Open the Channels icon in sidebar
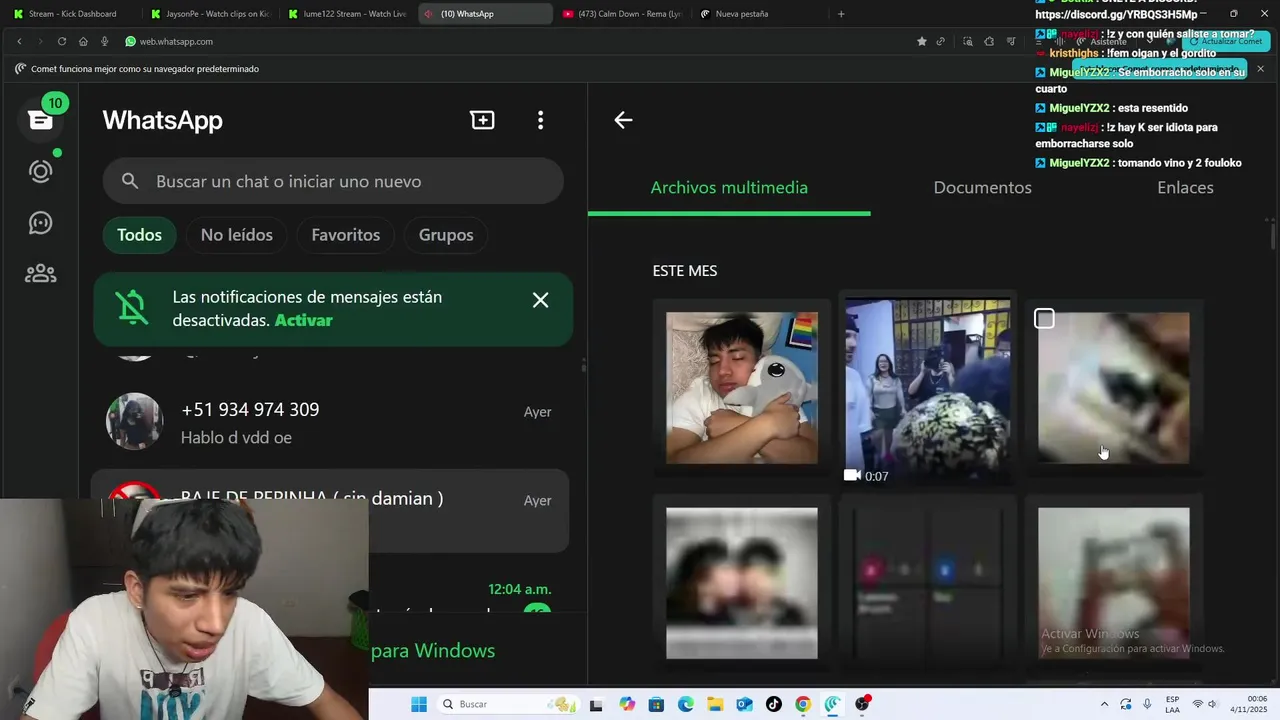The width and height of the screenshot is (1280, 720). pyautogui.click(x=40, y=222)
